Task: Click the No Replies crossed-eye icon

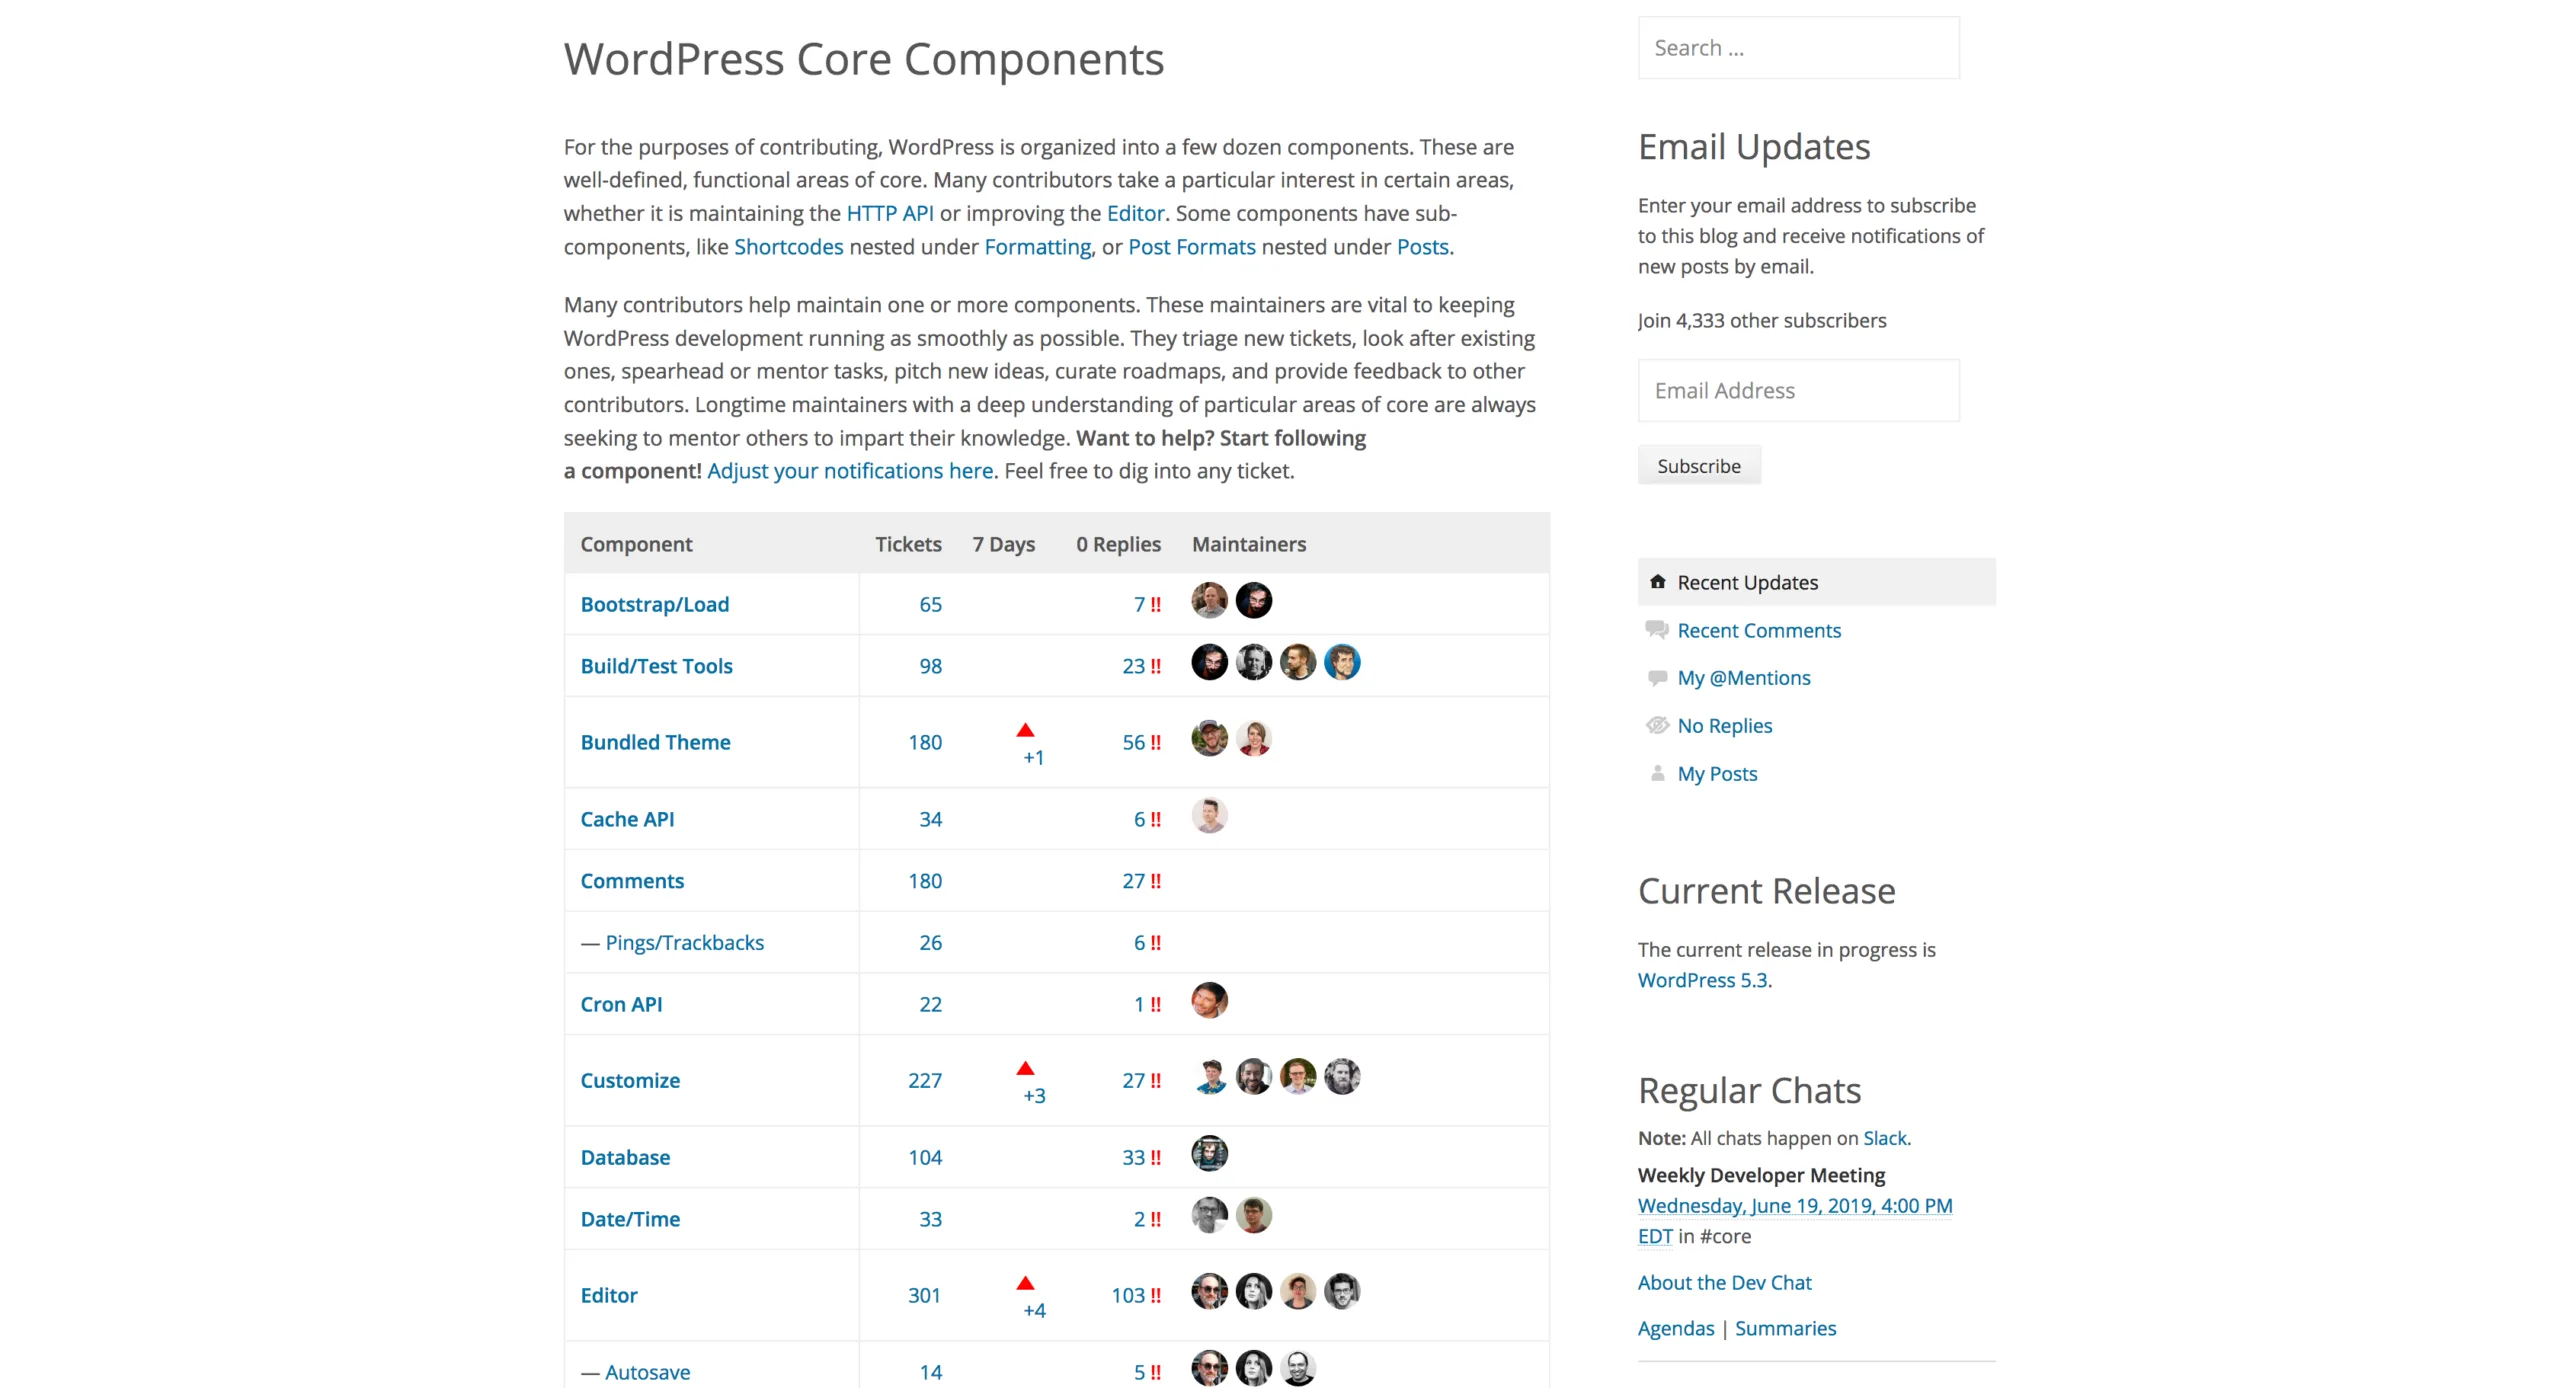Action: [x=1657, y=725]
